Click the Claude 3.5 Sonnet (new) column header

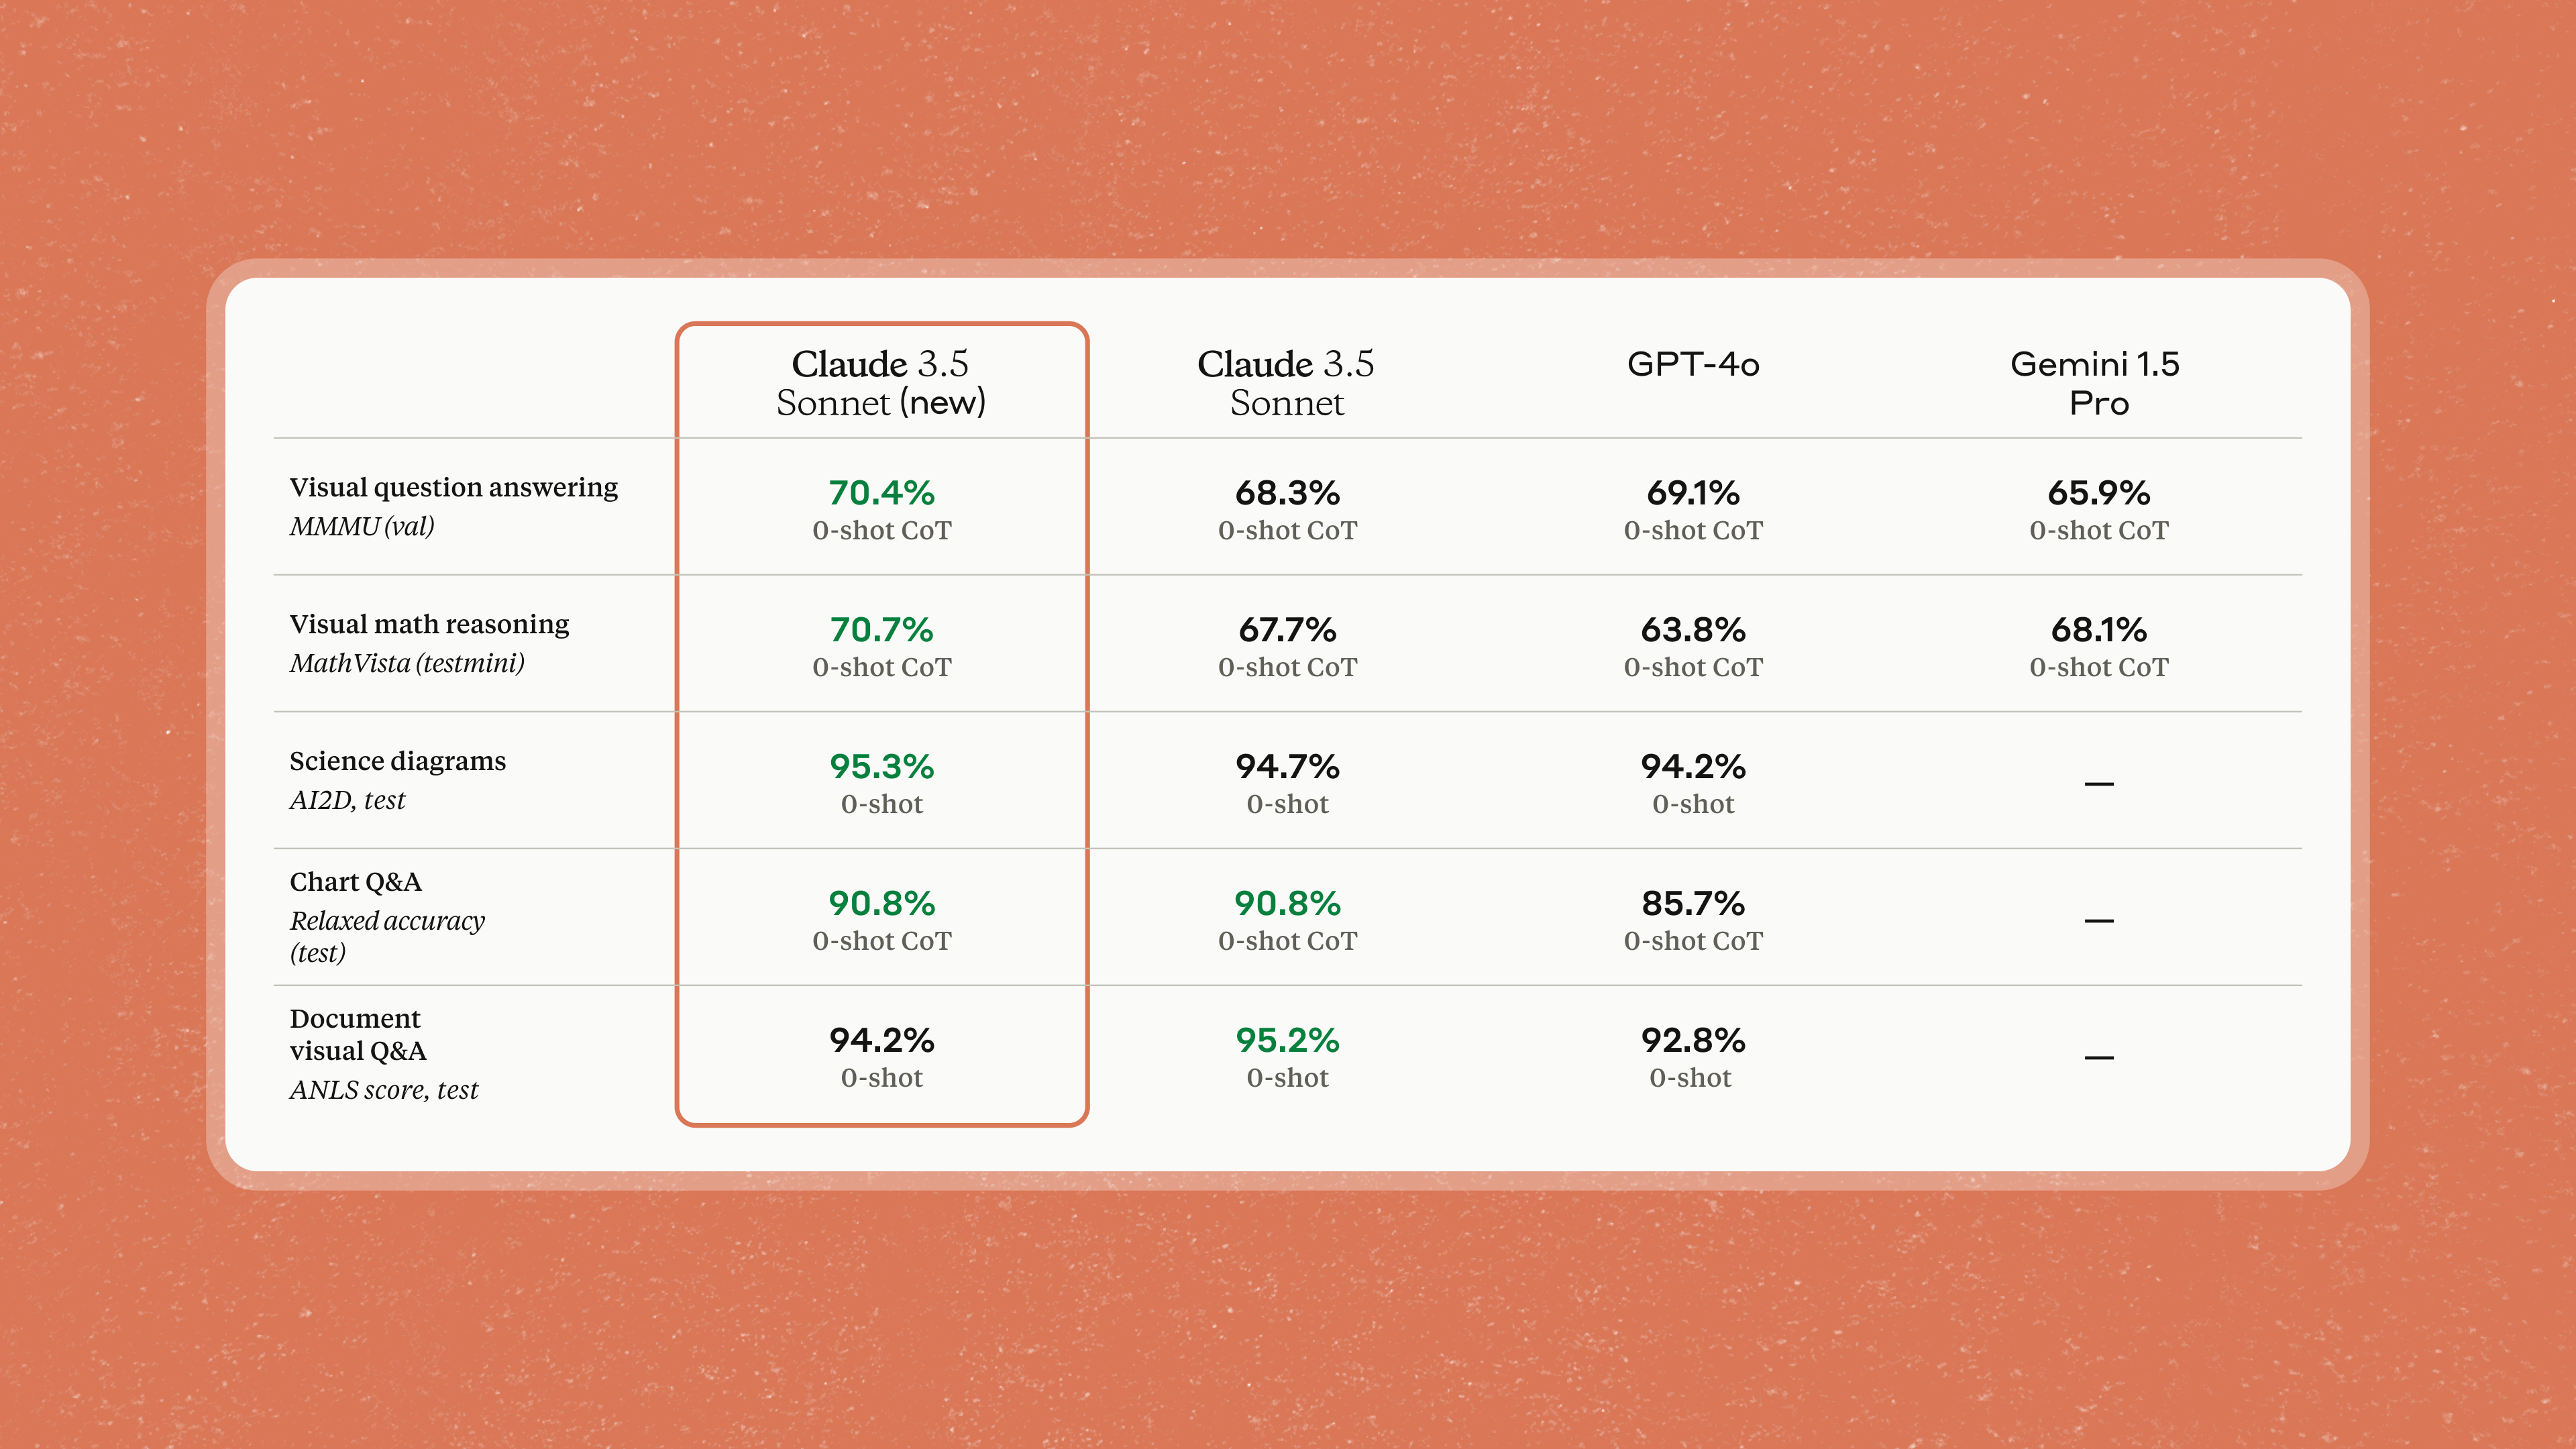point(881,383)
